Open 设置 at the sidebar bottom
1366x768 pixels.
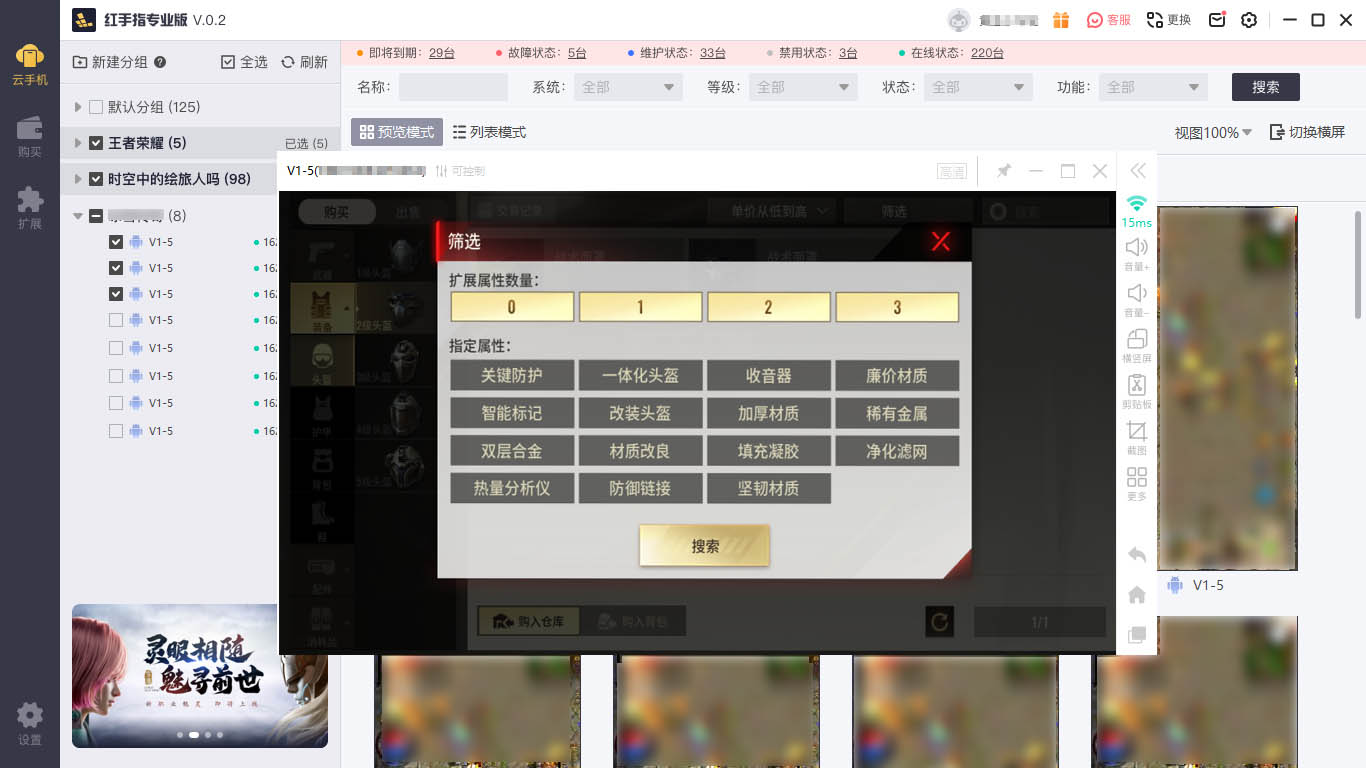pos(30,724)
